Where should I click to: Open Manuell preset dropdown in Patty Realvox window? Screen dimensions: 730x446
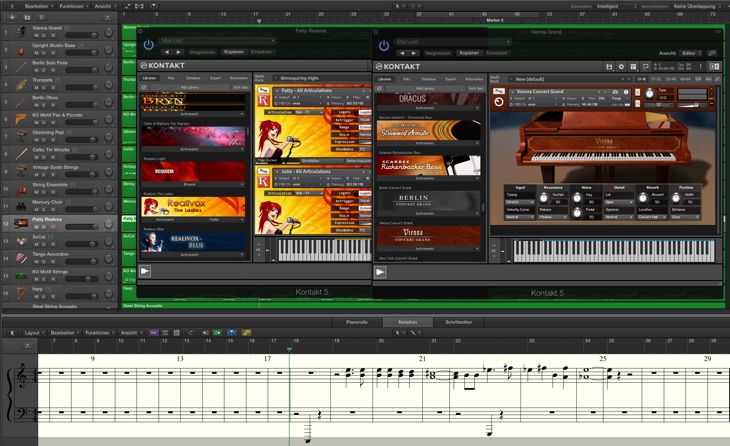[217, 41]
